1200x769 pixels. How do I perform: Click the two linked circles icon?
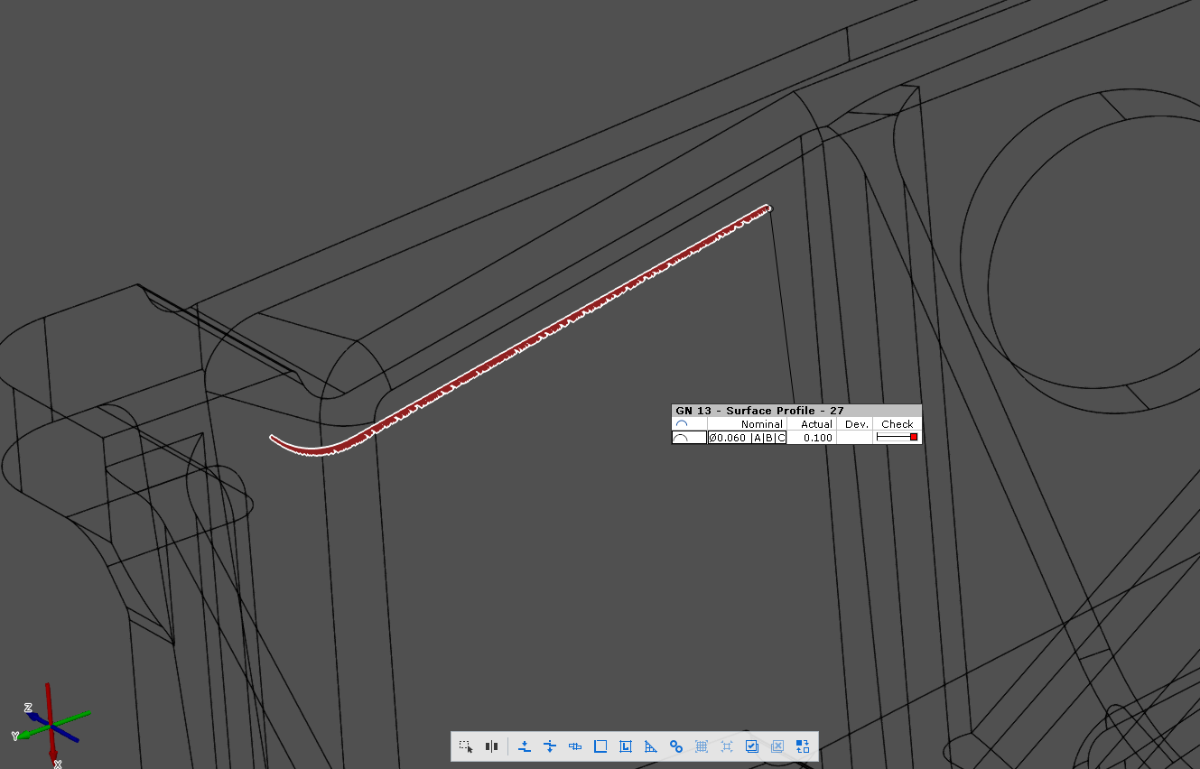point(676,746)
